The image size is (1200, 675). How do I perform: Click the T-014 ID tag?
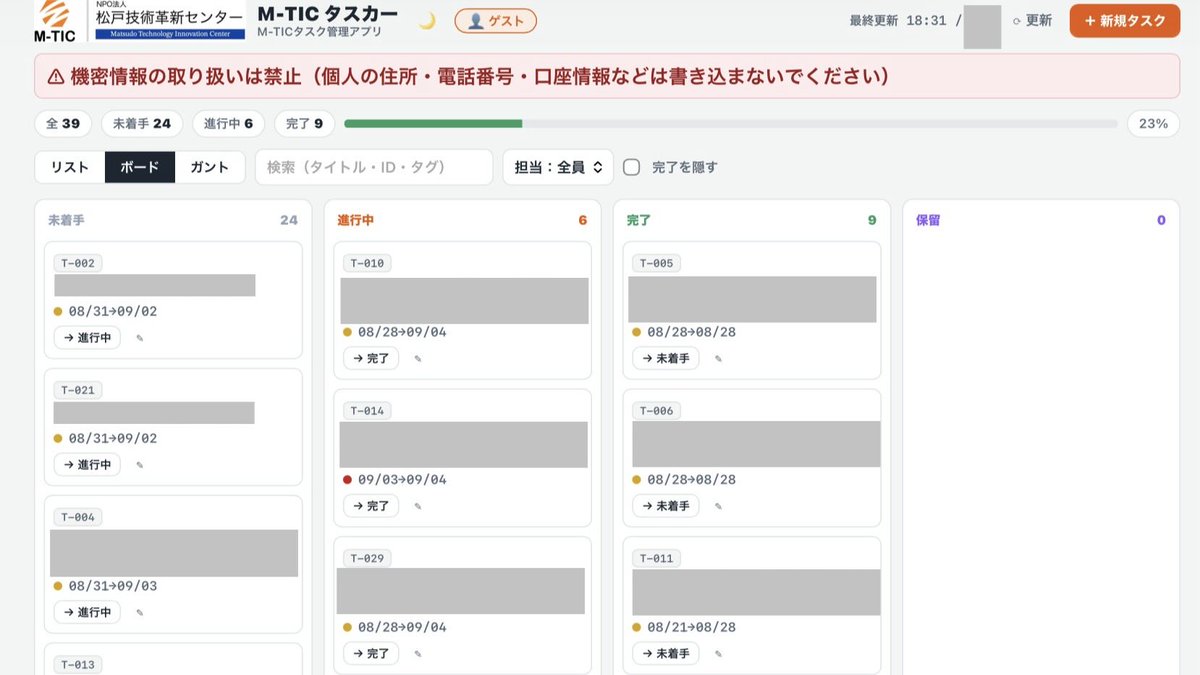click(367, 410)
